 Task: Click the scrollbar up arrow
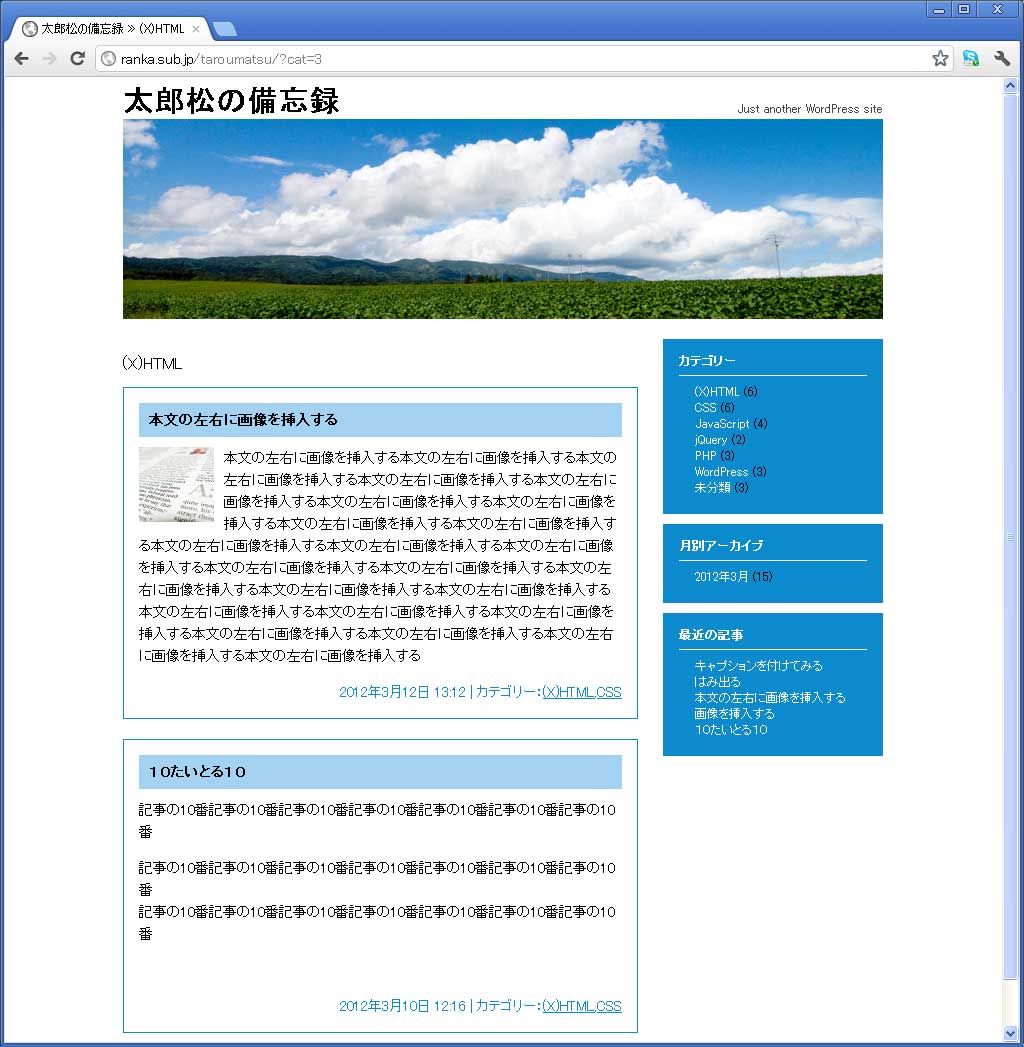[1010, 85]
